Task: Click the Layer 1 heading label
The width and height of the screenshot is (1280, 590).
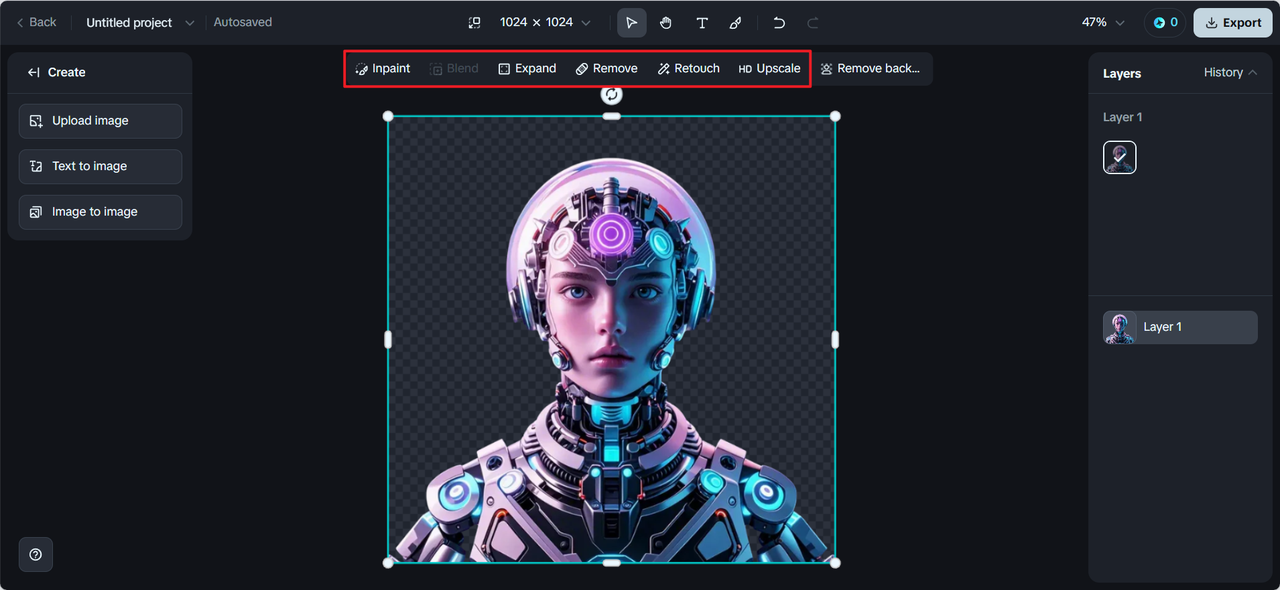Action: click(1122, 117)
